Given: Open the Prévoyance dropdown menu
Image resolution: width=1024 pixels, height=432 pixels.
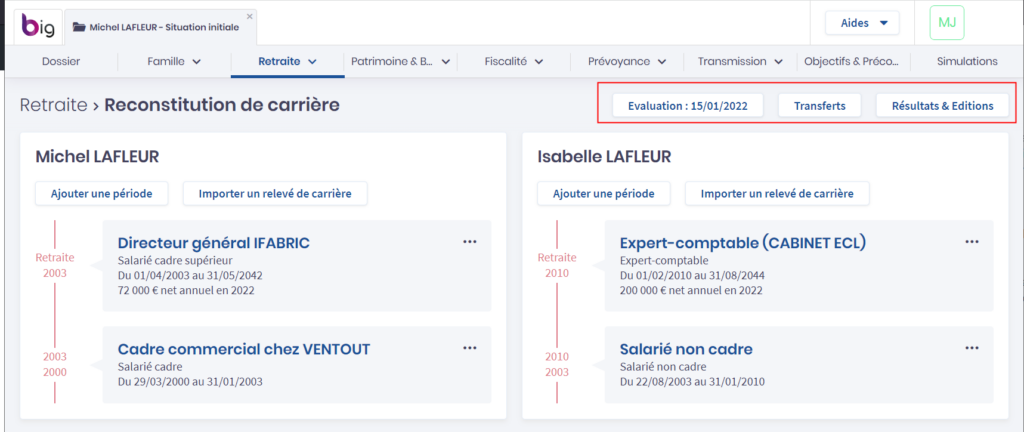Looking at the screenshot, I should (x=627, y=61).
